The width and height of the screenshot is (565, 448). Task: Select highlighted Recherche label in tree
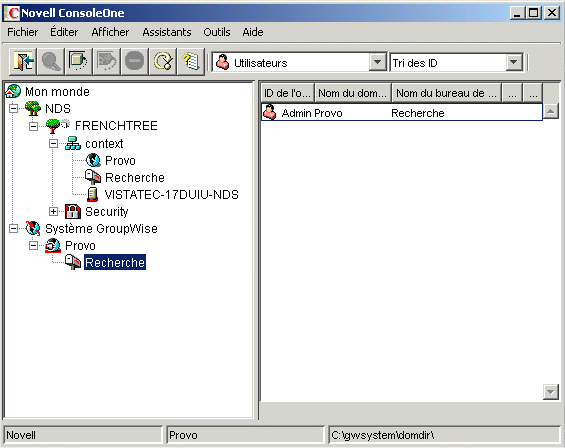(x=115, y=262)
